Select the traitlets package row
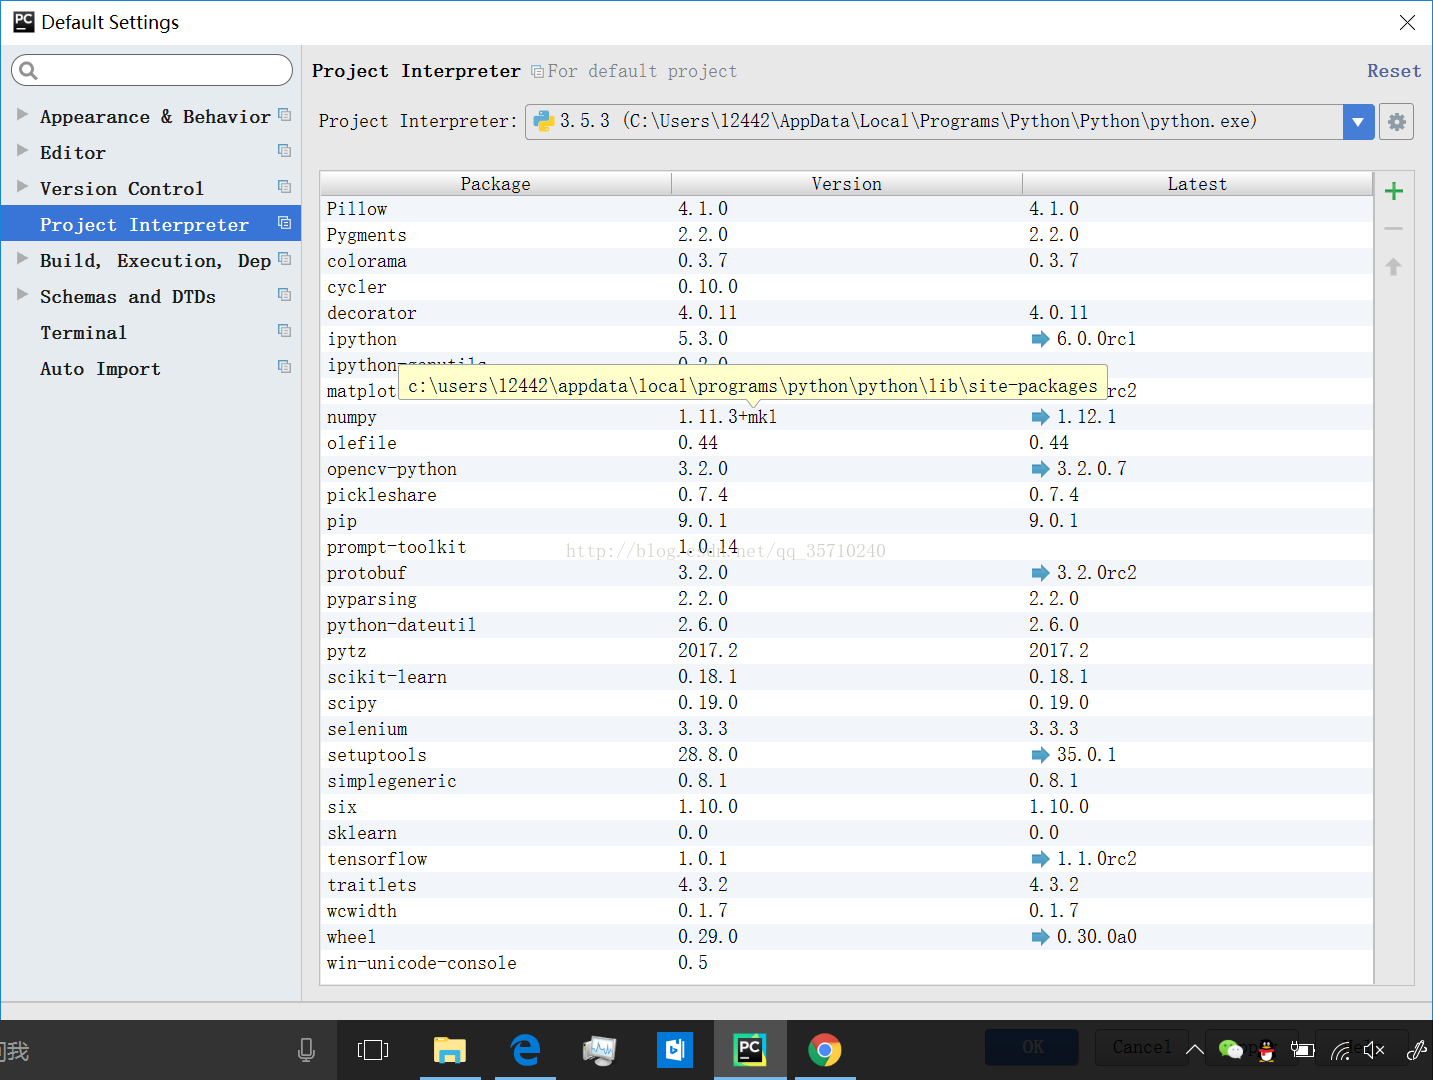 pyautogui.click(x=846, y=885)
